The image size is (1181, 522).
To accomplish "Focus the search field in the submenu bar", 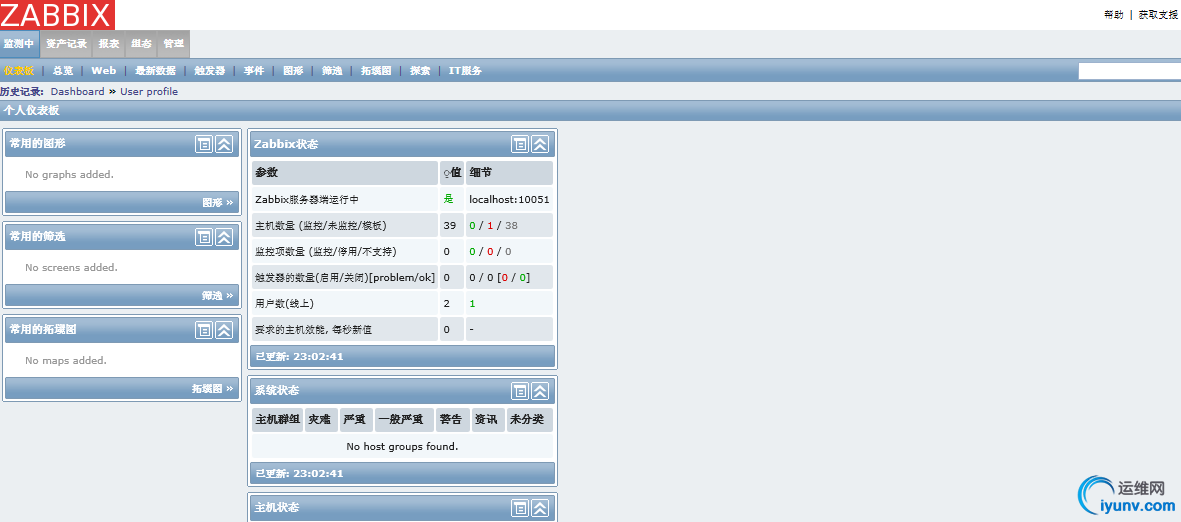I will [1129, 72].
